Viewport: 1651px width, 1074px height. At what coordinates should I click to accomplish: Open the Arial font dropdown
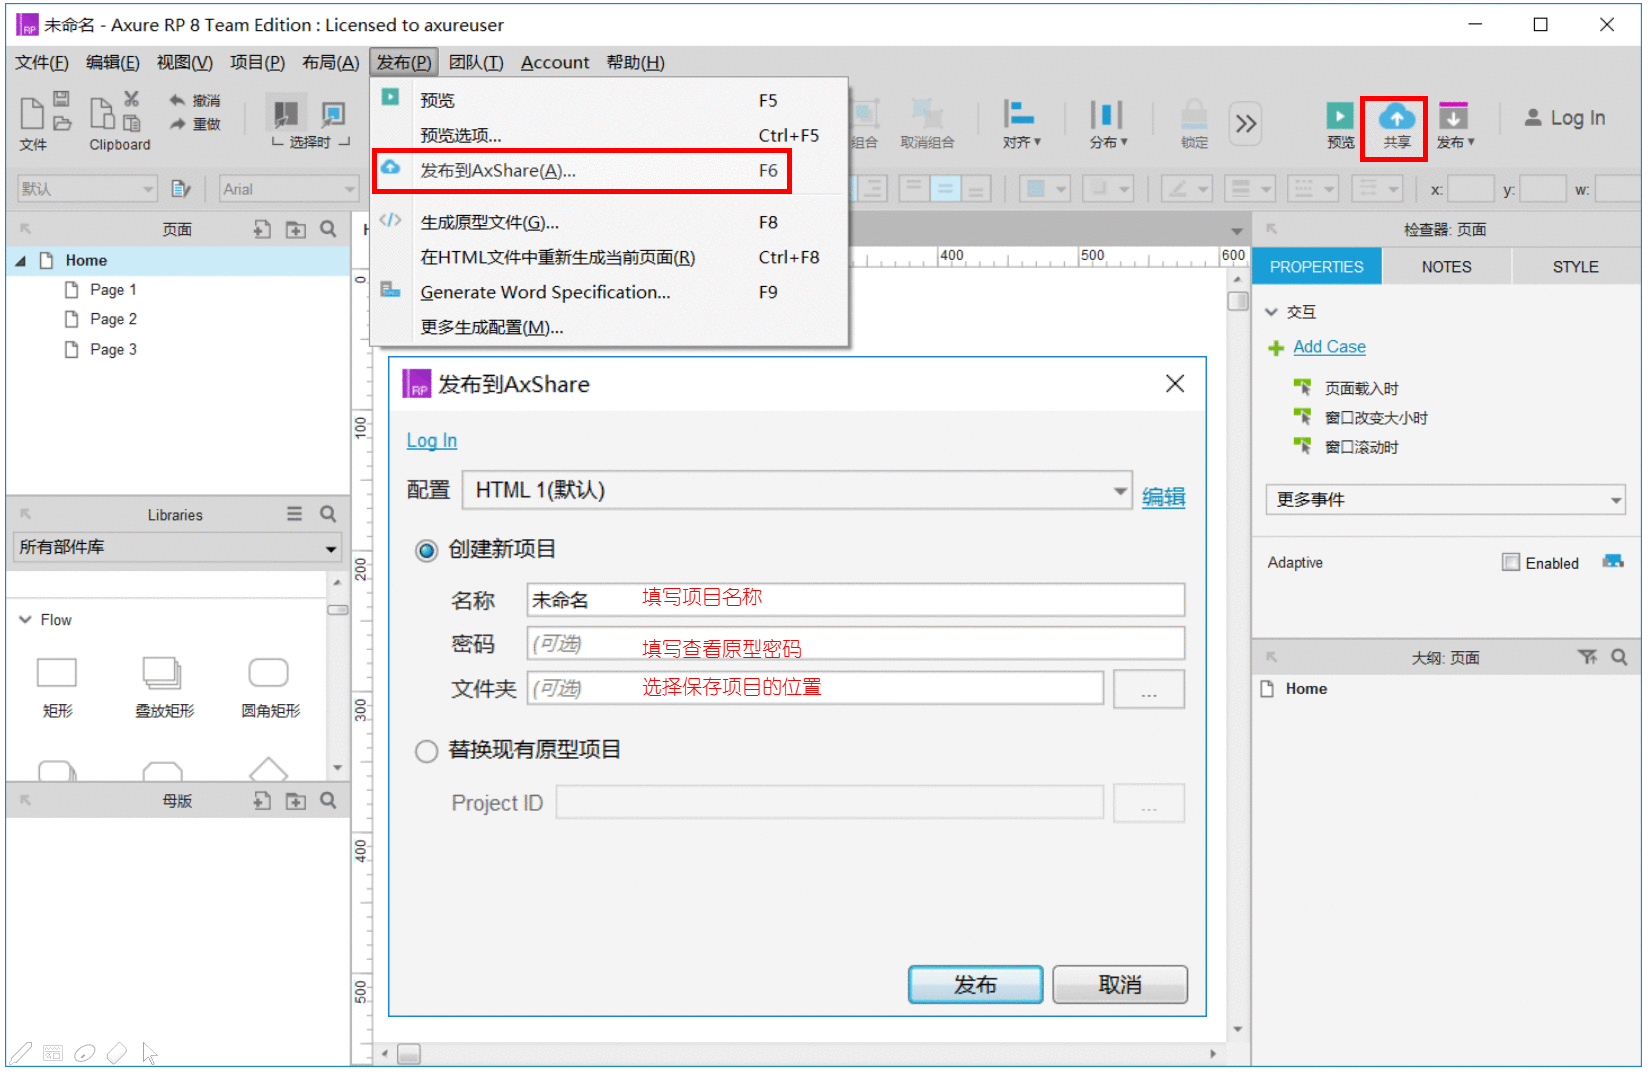pos(288,189)
